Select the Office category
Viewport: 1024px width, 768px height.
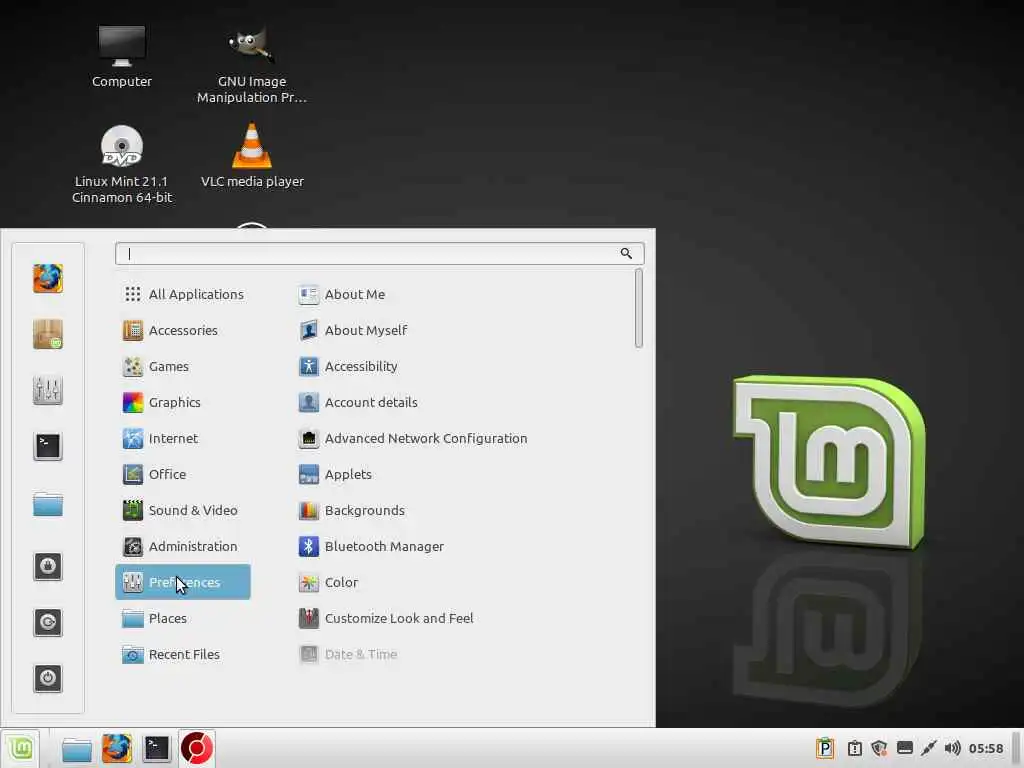(183, 474)
